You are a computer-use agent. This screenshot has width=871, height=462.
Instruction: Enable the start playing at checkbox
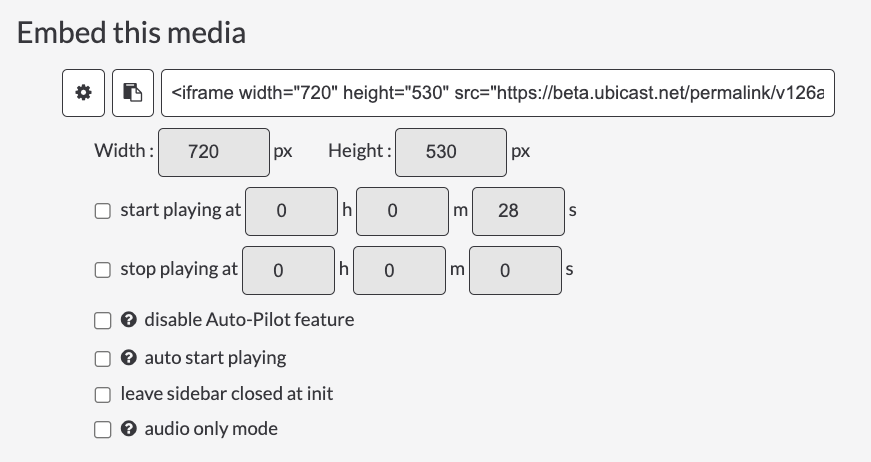click(103, 211)
